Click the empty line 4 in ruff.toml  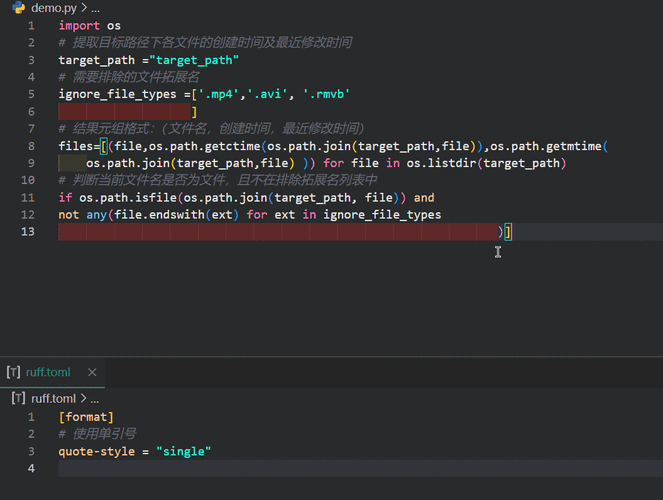(x=360, y=468)
